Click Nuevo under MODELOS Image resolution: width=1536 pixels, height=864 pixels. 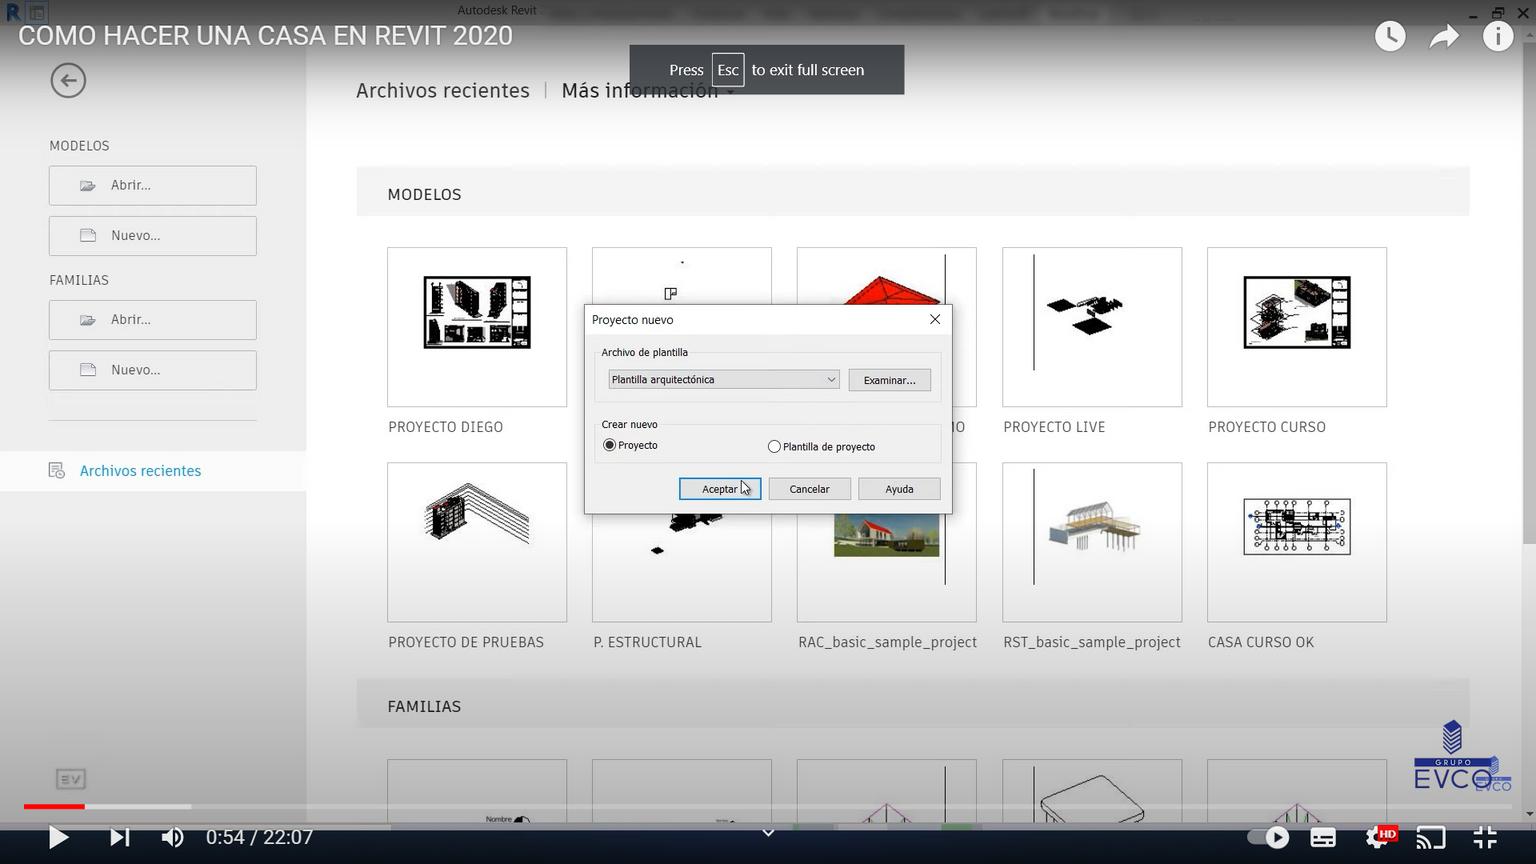(153, 236)
